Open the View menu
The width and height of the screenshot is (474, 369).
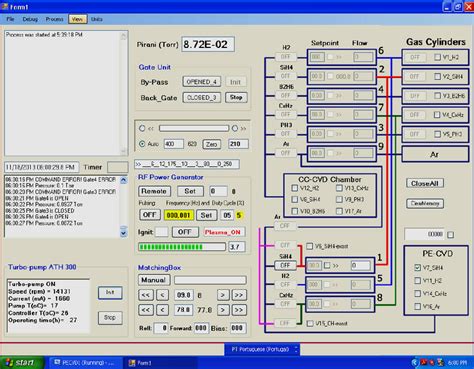77,19
